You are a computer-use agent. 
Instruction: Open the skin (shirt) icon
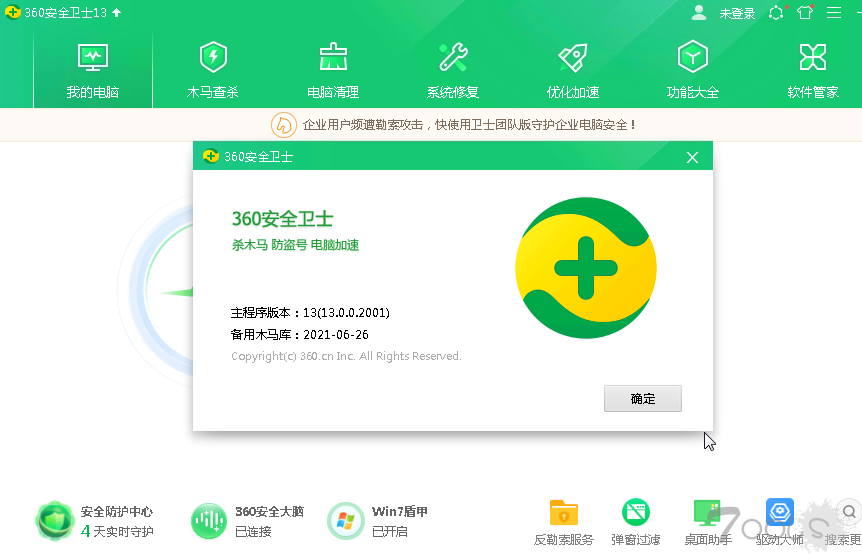(x=805, y=13)
